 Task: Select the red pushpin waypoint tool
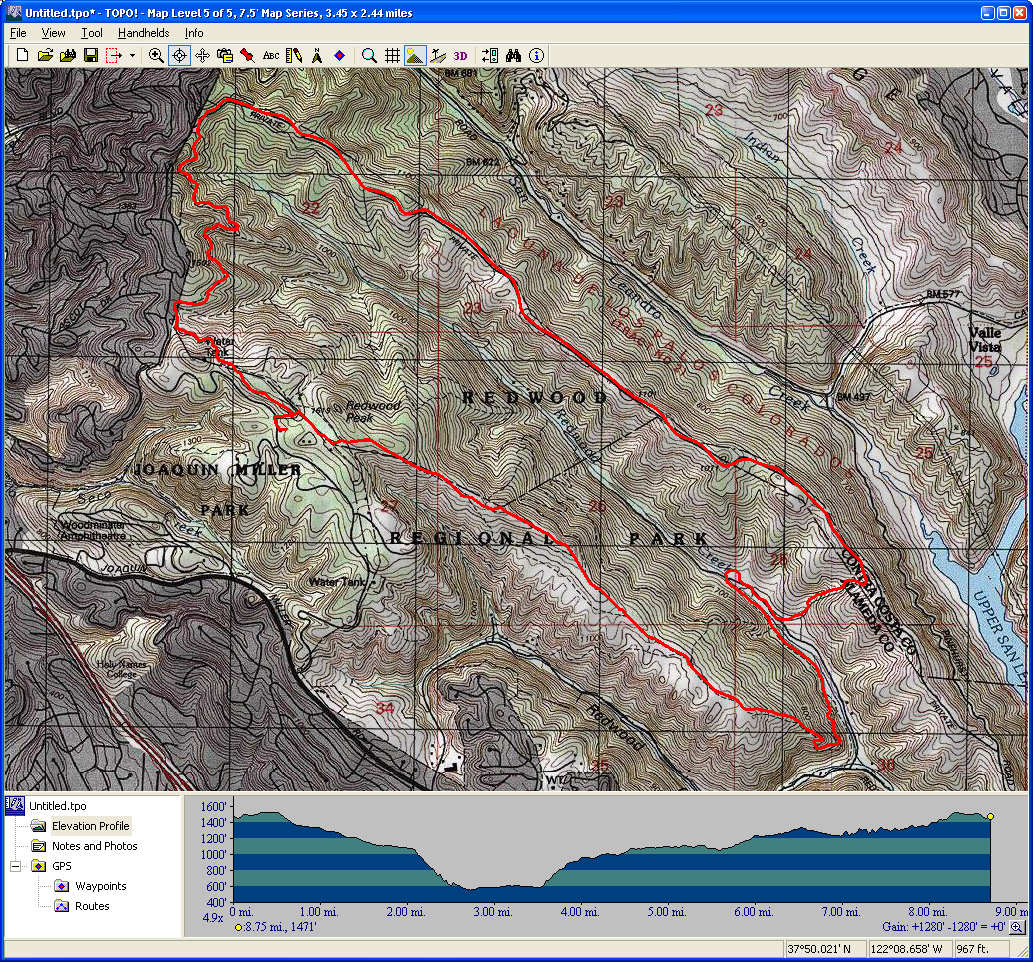246,56
